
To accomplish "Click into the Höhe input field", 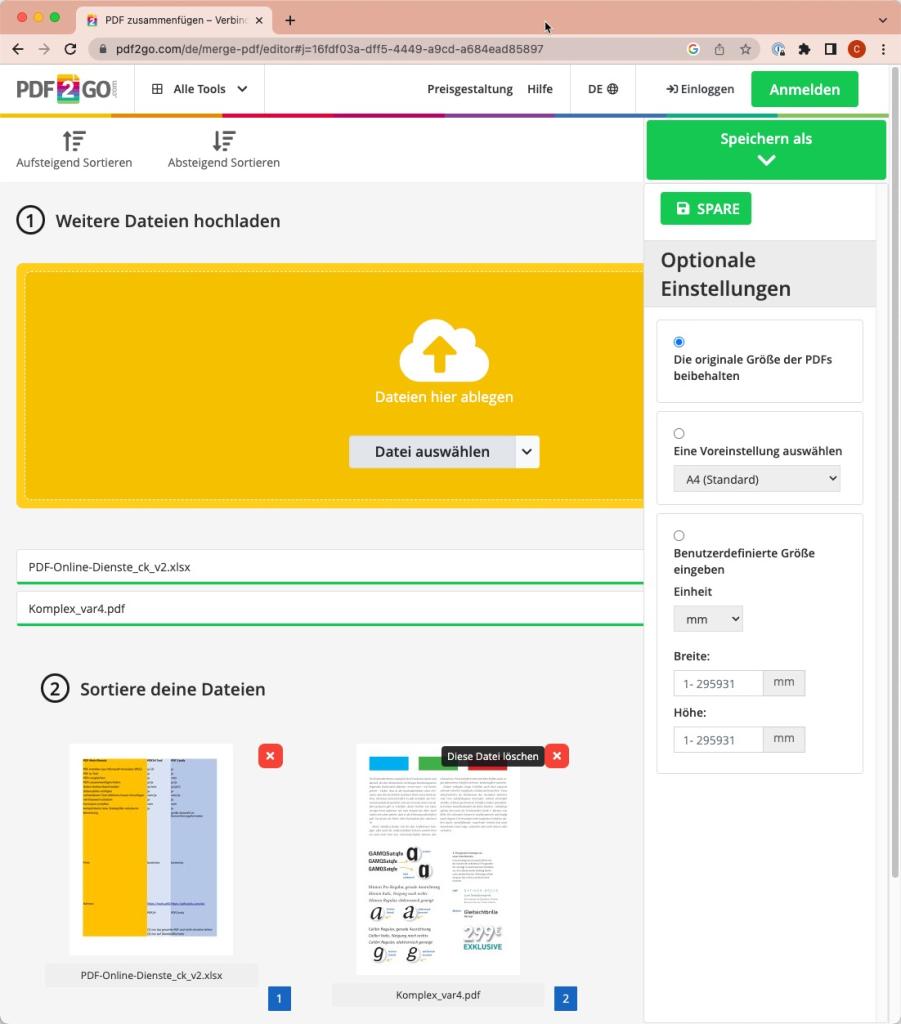I will [x=718, y=739].
